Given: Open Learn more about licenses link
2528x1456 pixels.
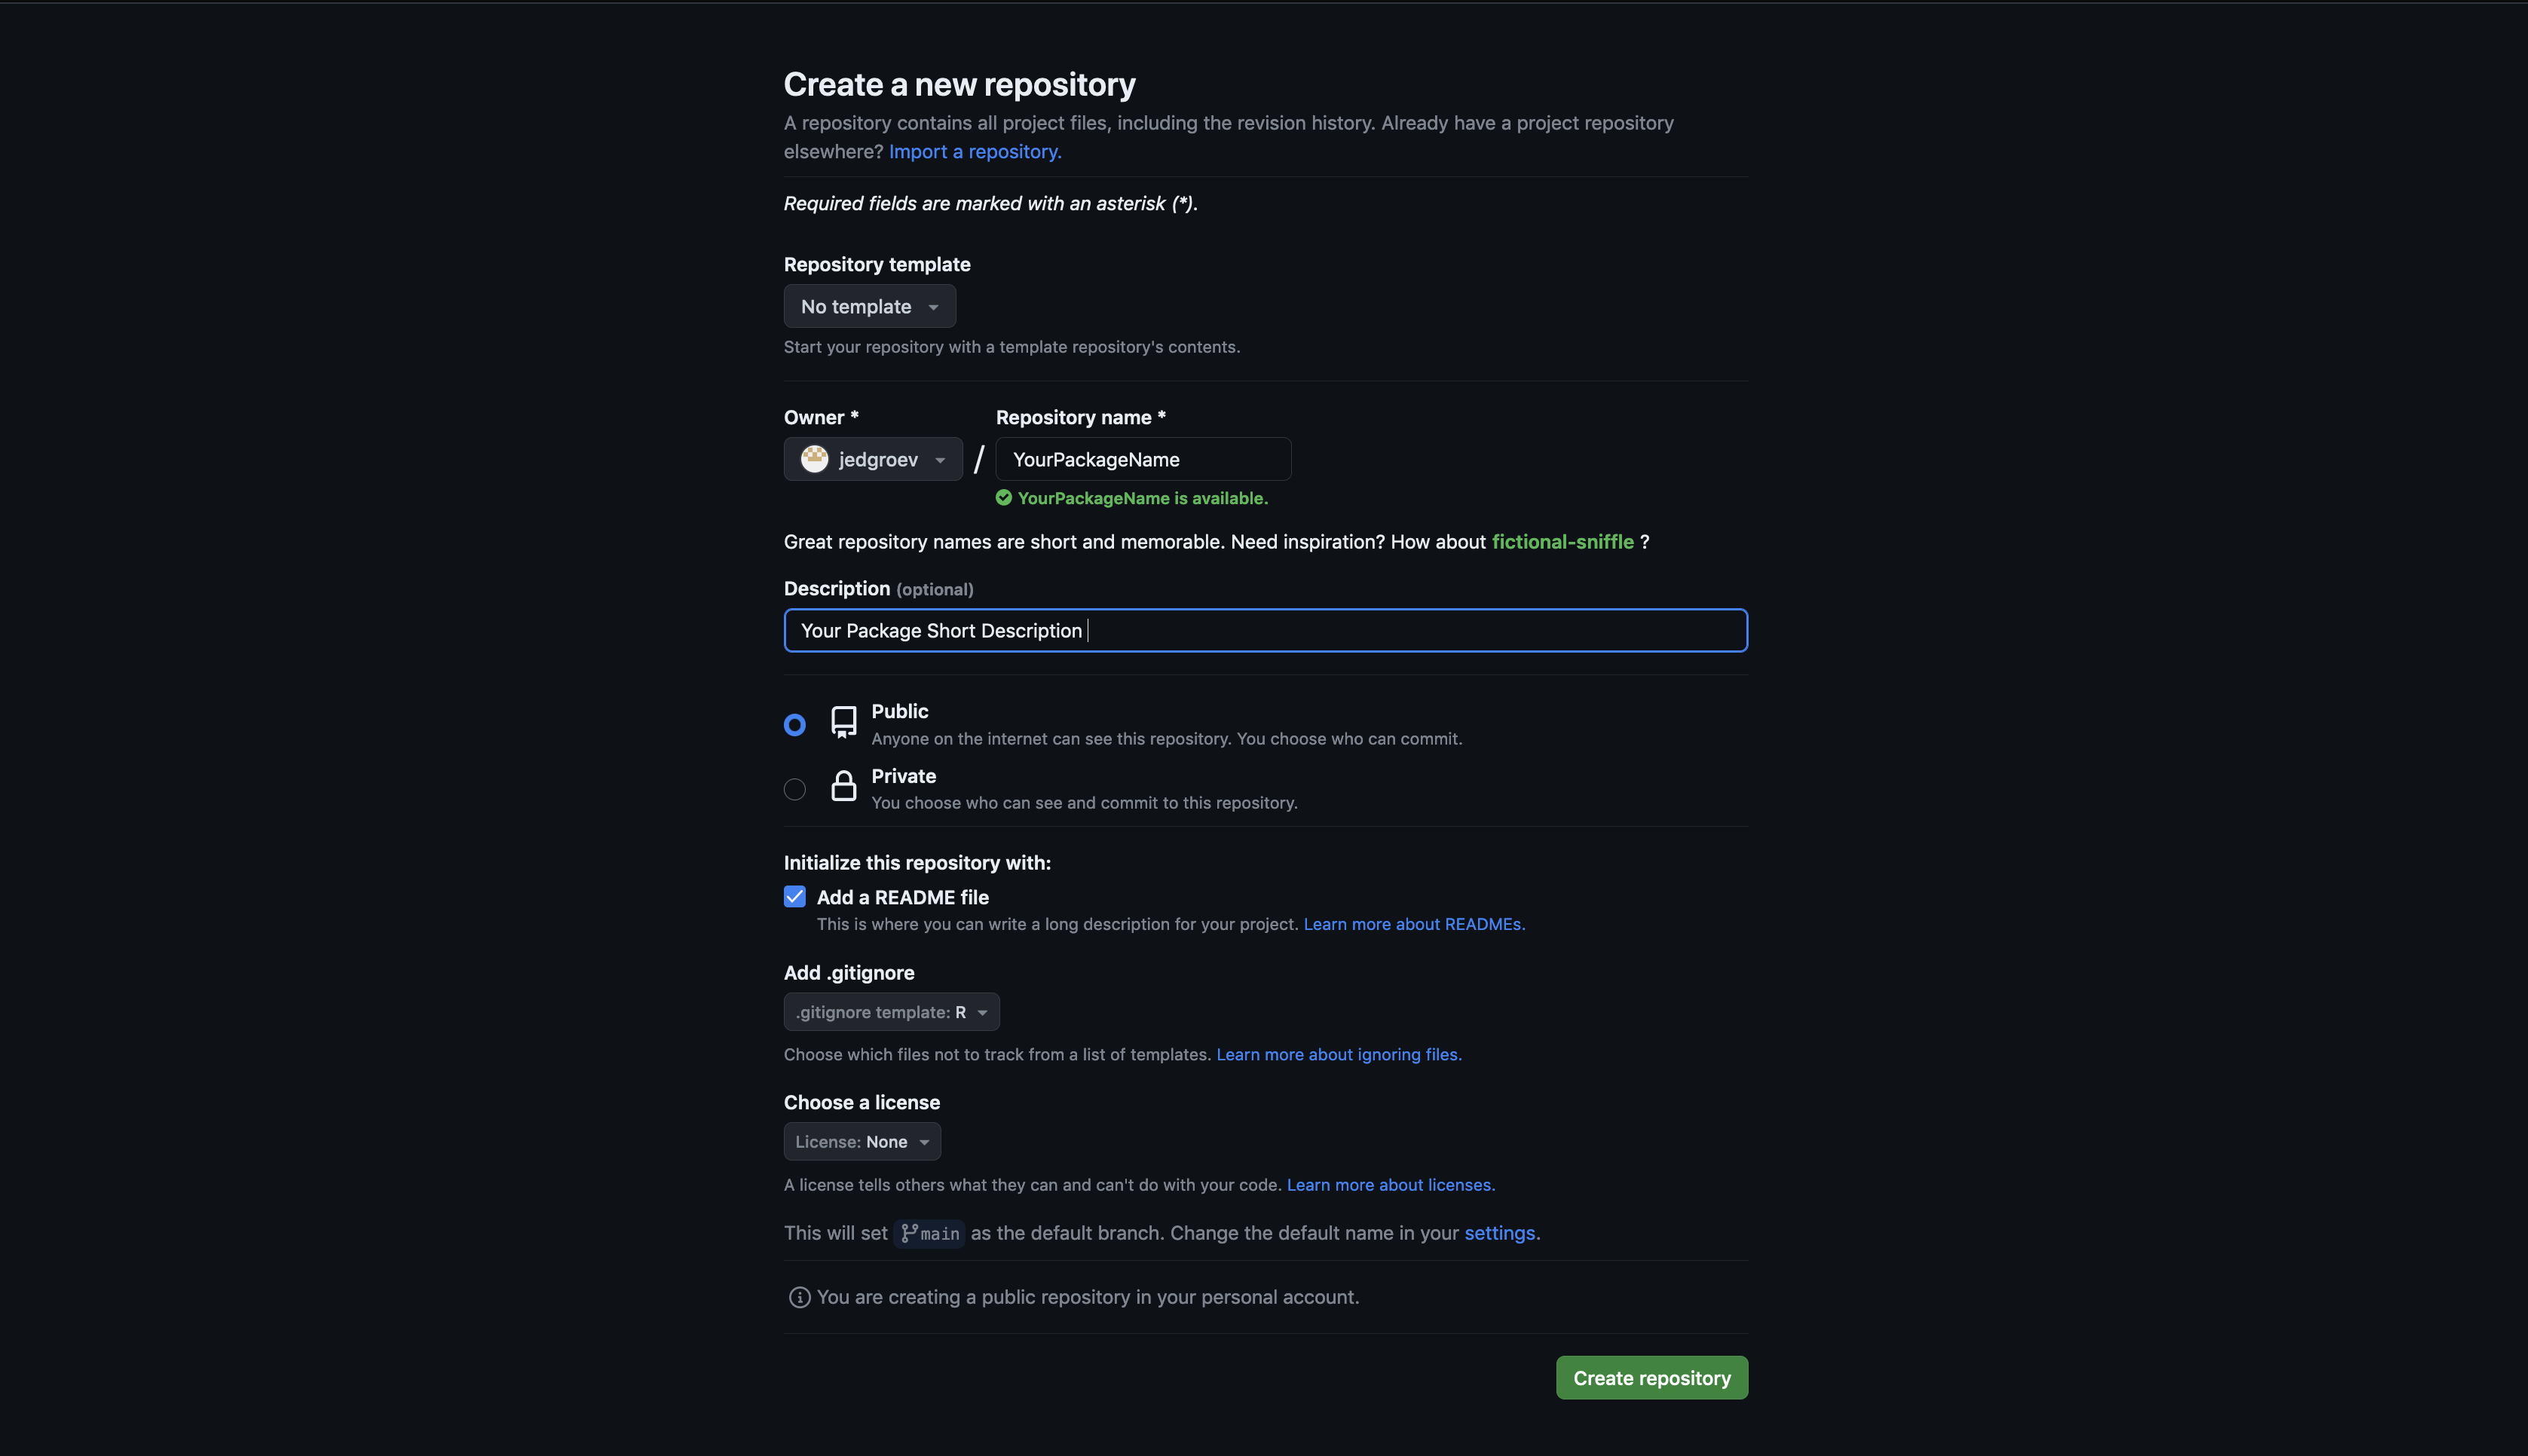Looking at the screenshot, I should 1390,1185.
